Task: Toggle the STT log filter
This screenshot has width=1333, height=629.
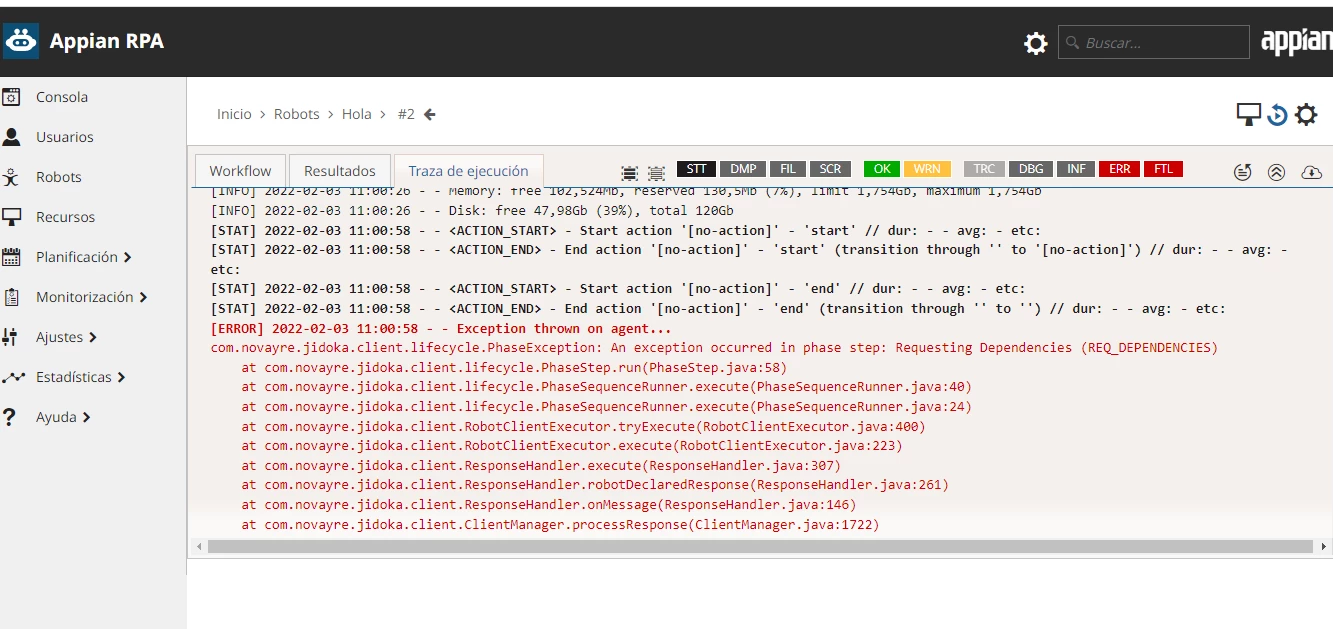Action: point(696,169)
